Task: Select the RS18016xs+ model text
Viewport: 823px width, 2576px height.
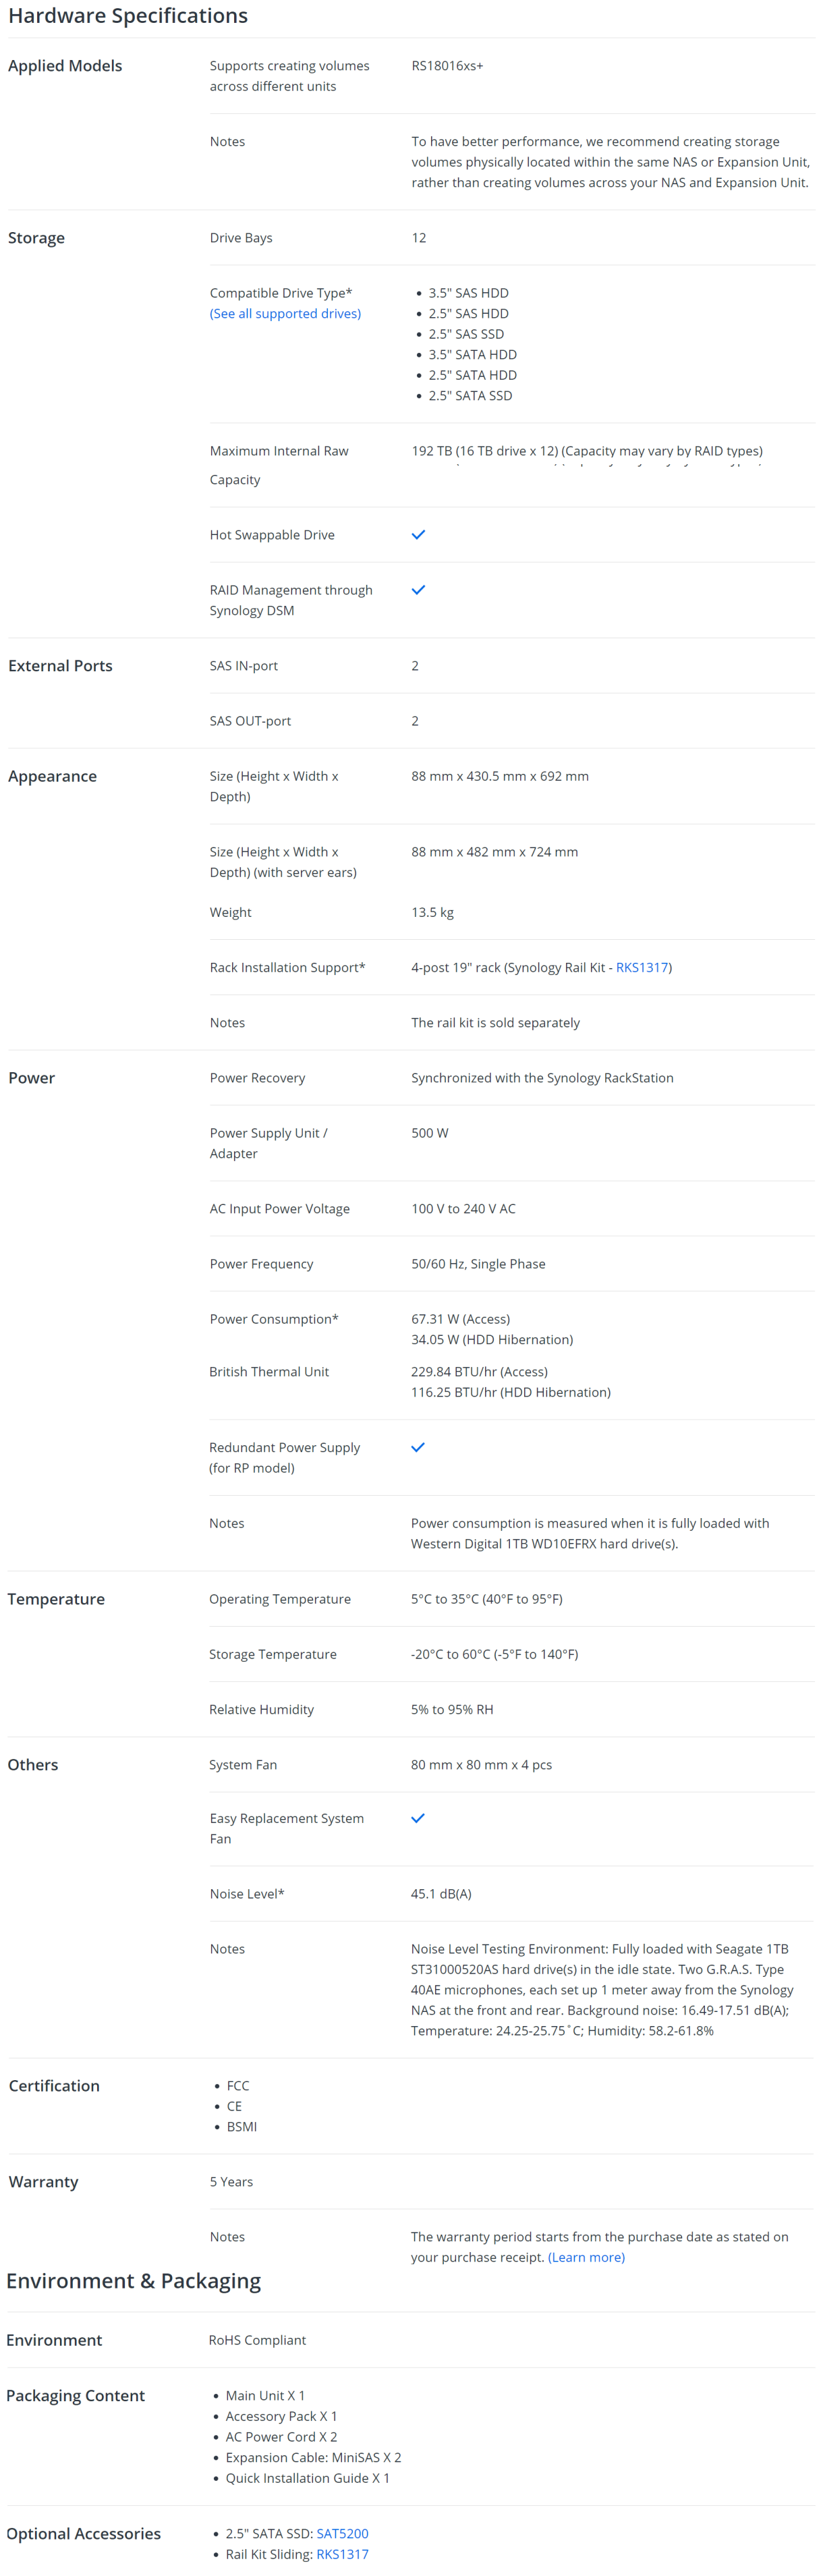Action: pyautogui.click(x=447, y=66)
